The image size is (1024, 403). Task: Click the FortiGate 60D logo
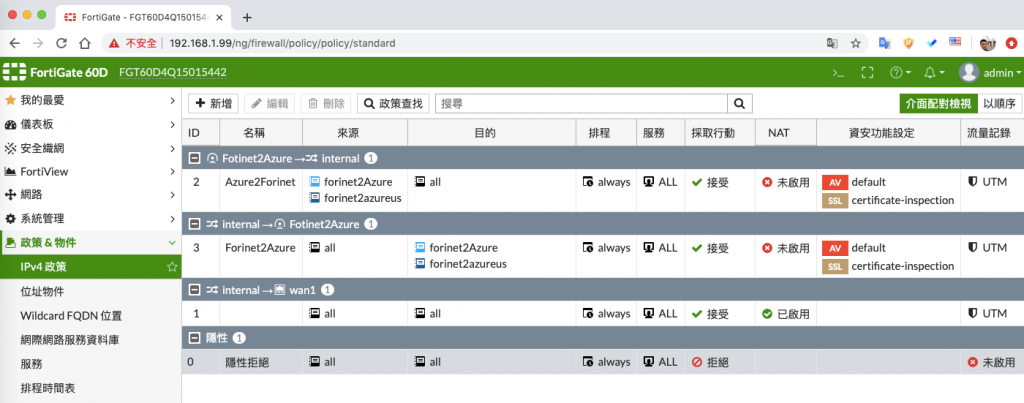tap(56, 72)
